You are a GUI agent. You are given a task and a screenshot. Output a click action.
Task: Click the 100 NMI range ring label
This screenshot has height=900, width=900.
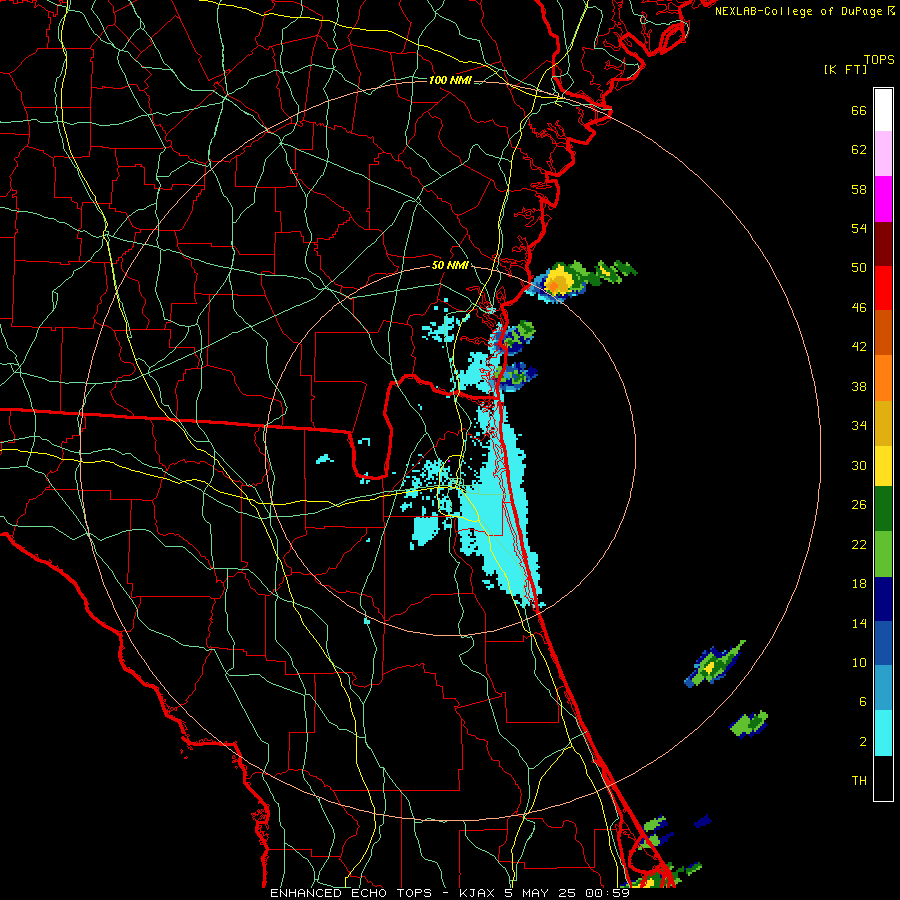tap(450, 80)
